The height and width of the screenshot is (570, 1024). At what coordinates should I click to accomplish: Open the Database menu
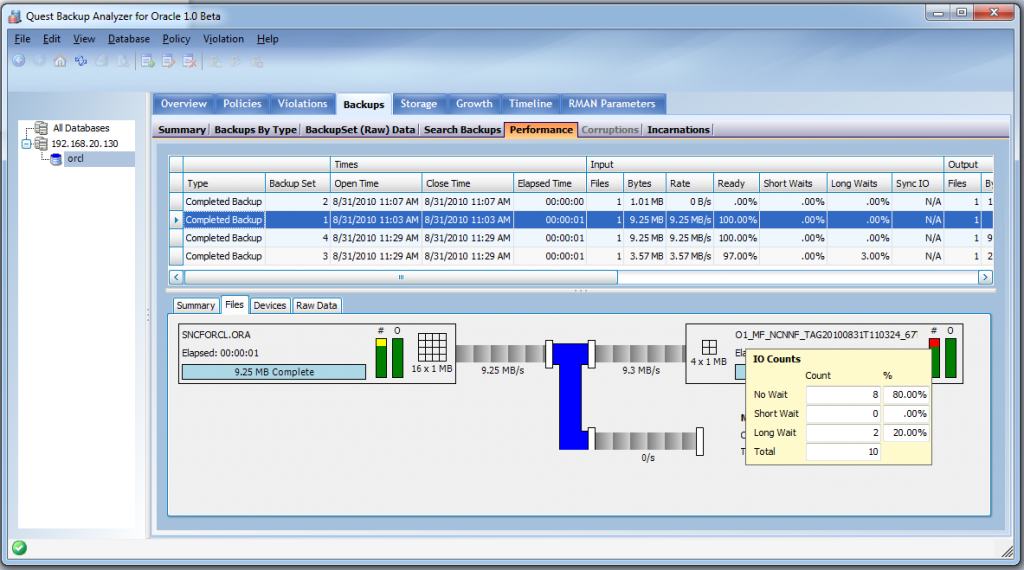tap(129, 39)
